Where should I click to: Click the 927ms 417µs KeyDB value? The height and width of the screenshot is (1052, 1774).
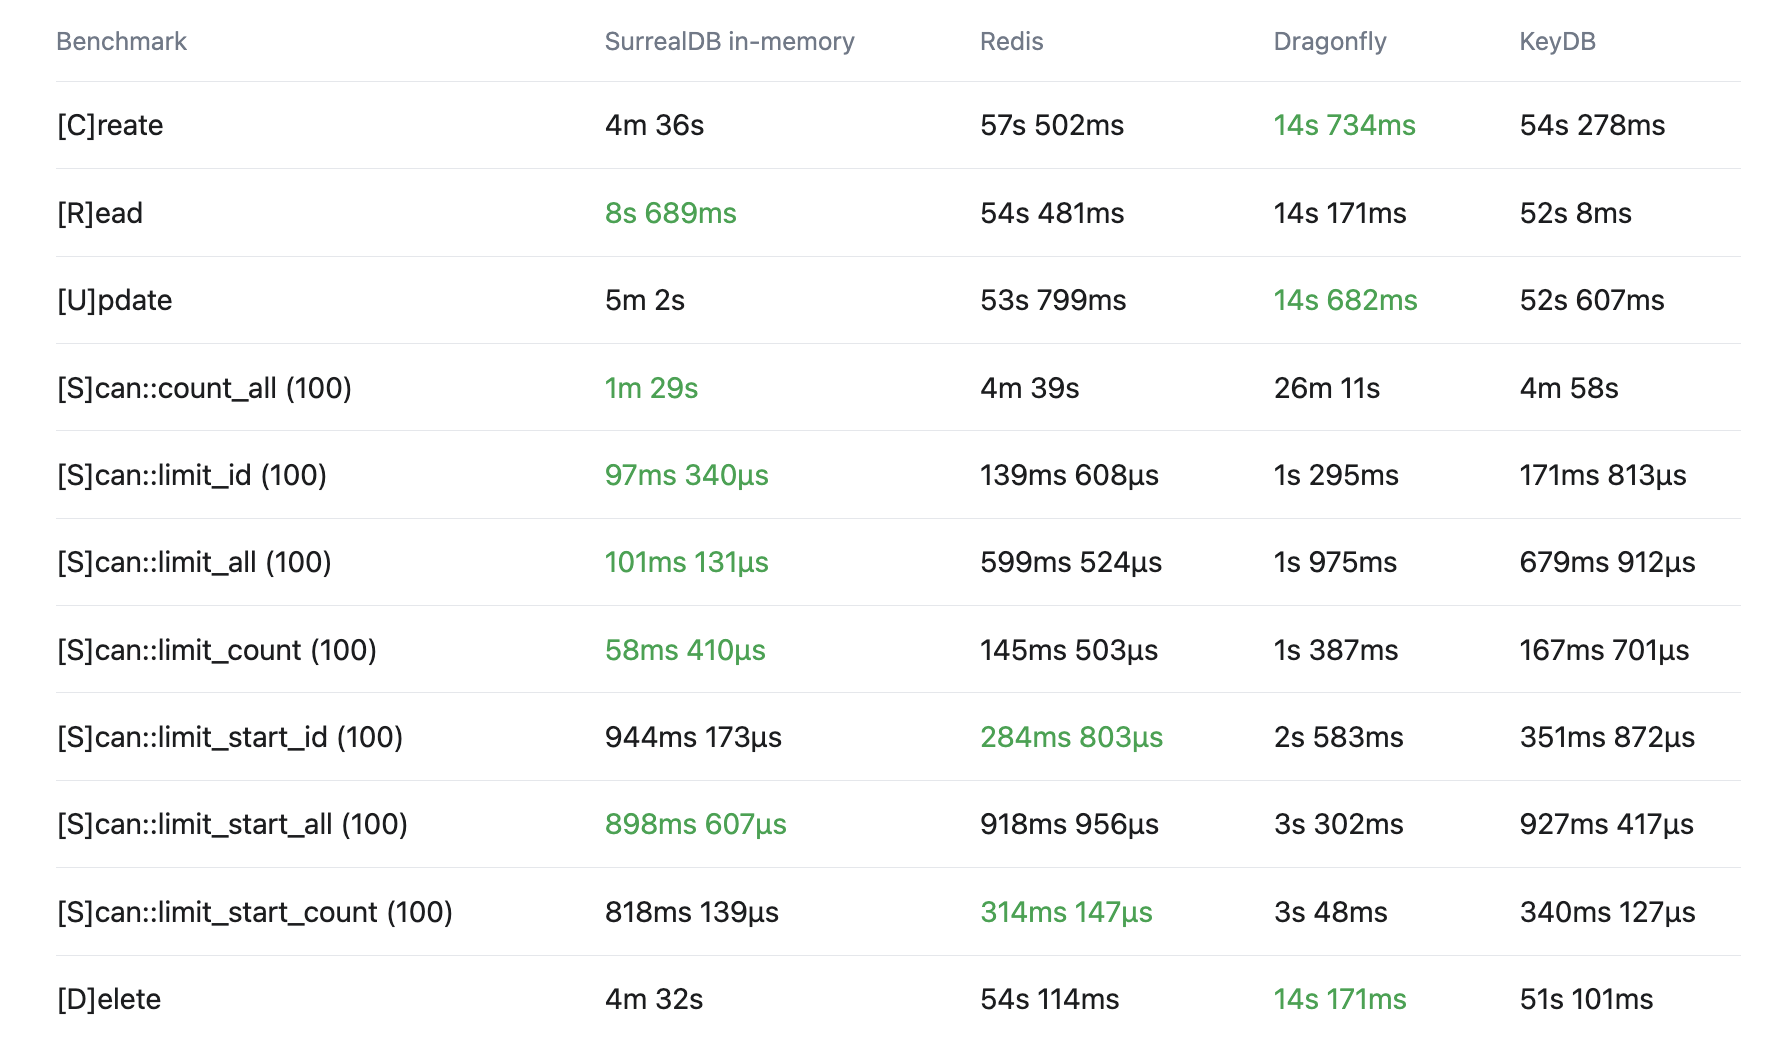pyautogui.click(x=1607, y=824)
